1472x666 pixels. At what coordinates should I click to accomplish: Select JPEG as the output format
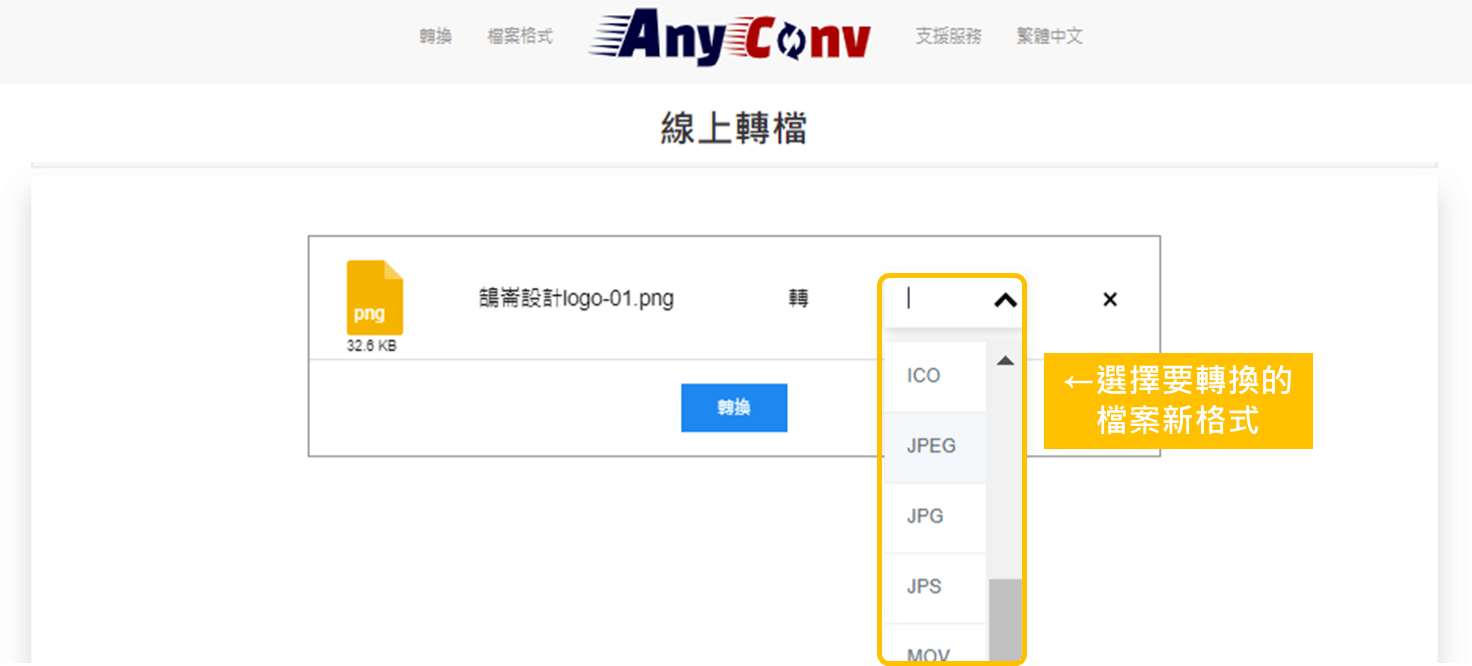coord(932,446)
